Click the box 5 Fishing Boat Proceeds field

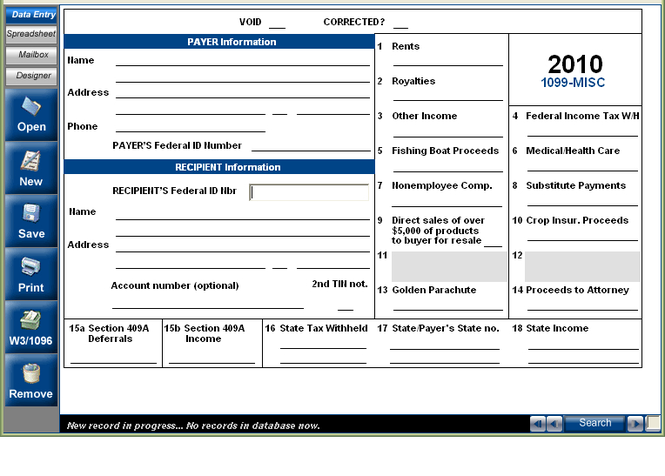(x=448, y=167)
